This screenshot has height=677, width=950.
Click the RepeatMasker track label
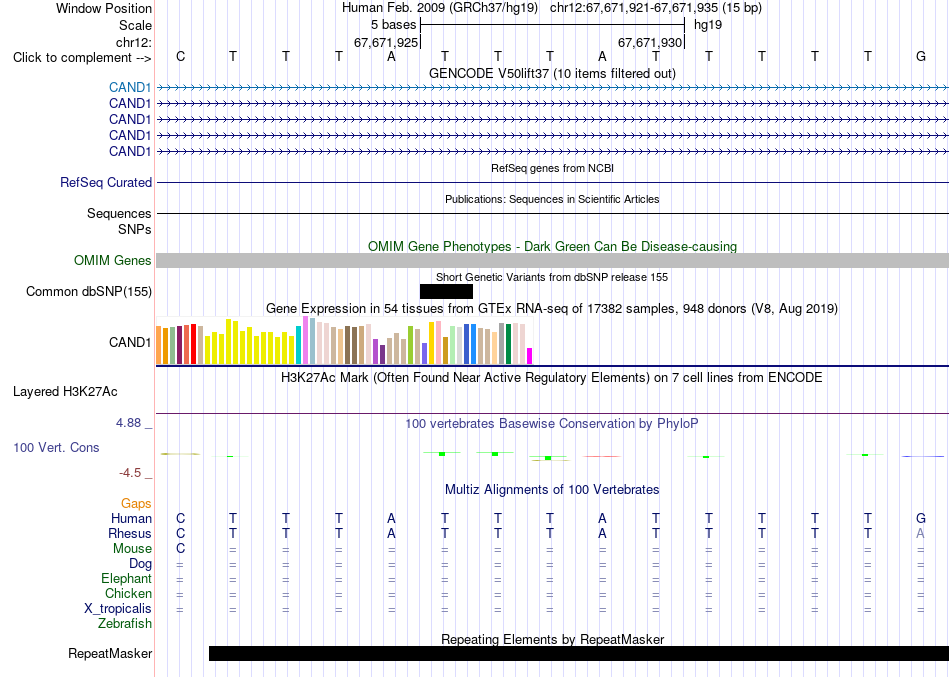click(x=110, y=653)
